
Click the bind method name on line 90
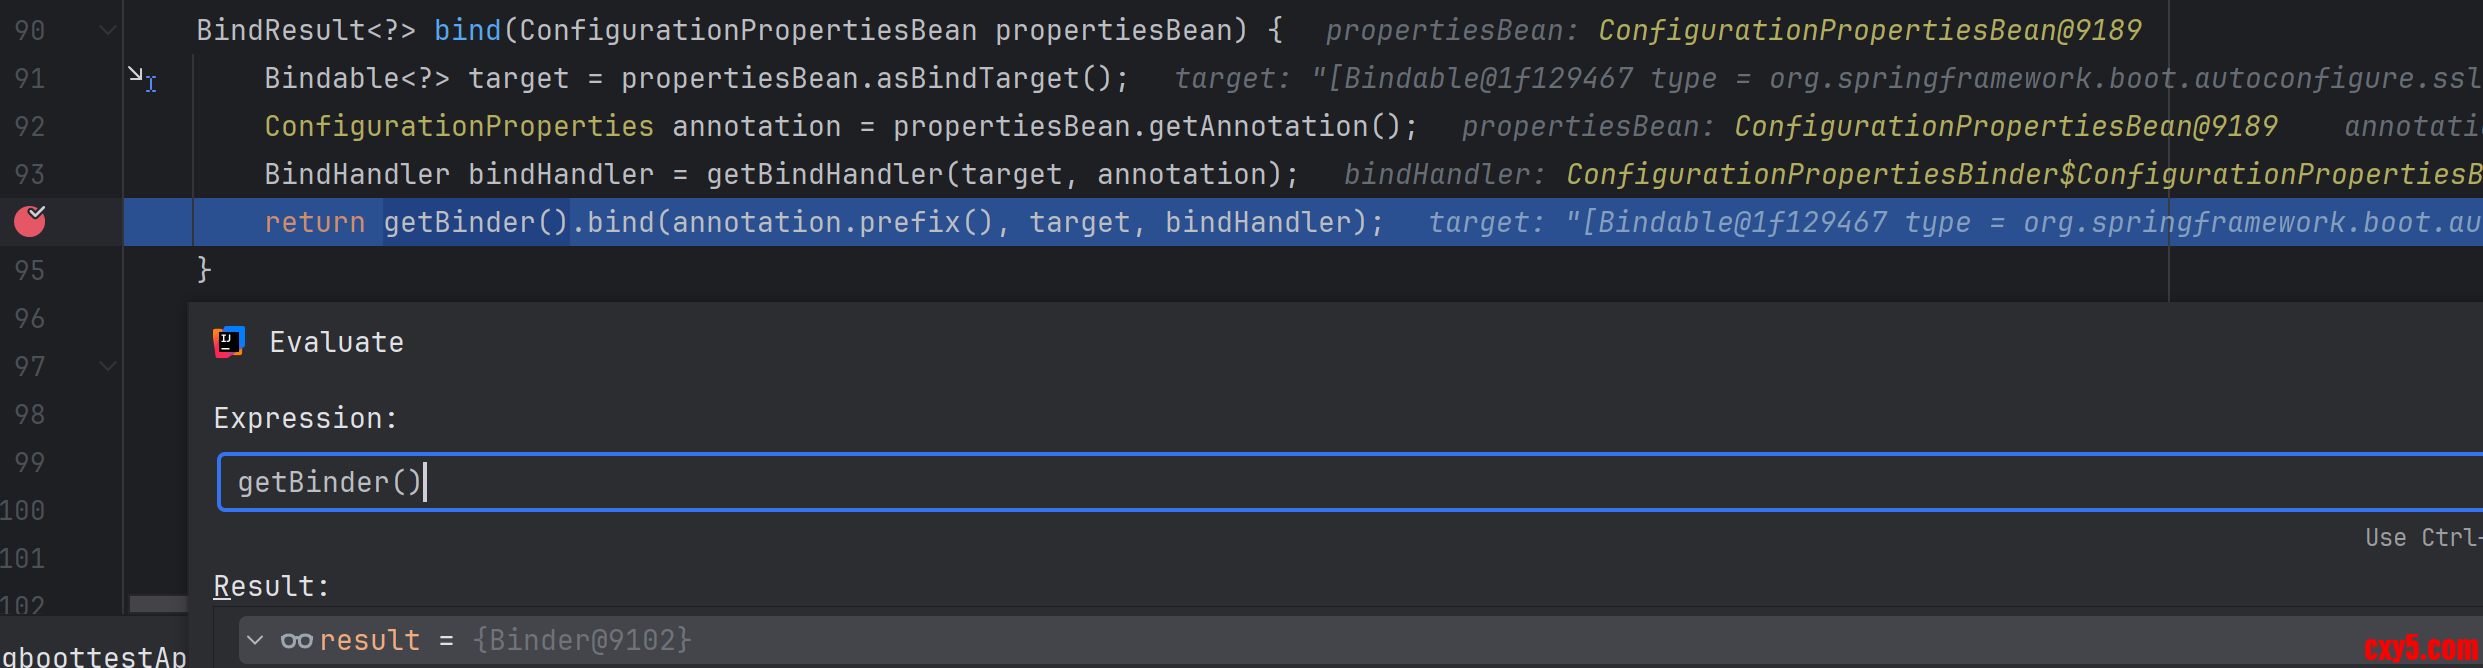[x=467, y=30]
